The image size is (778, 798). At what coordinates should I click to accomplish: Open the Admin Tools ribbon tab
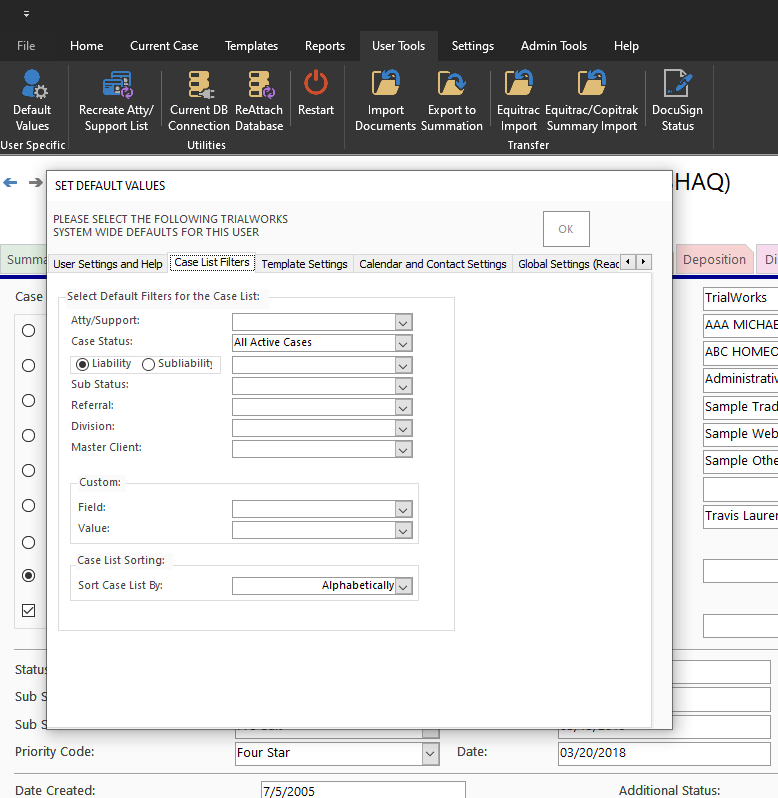pos(554,46)
